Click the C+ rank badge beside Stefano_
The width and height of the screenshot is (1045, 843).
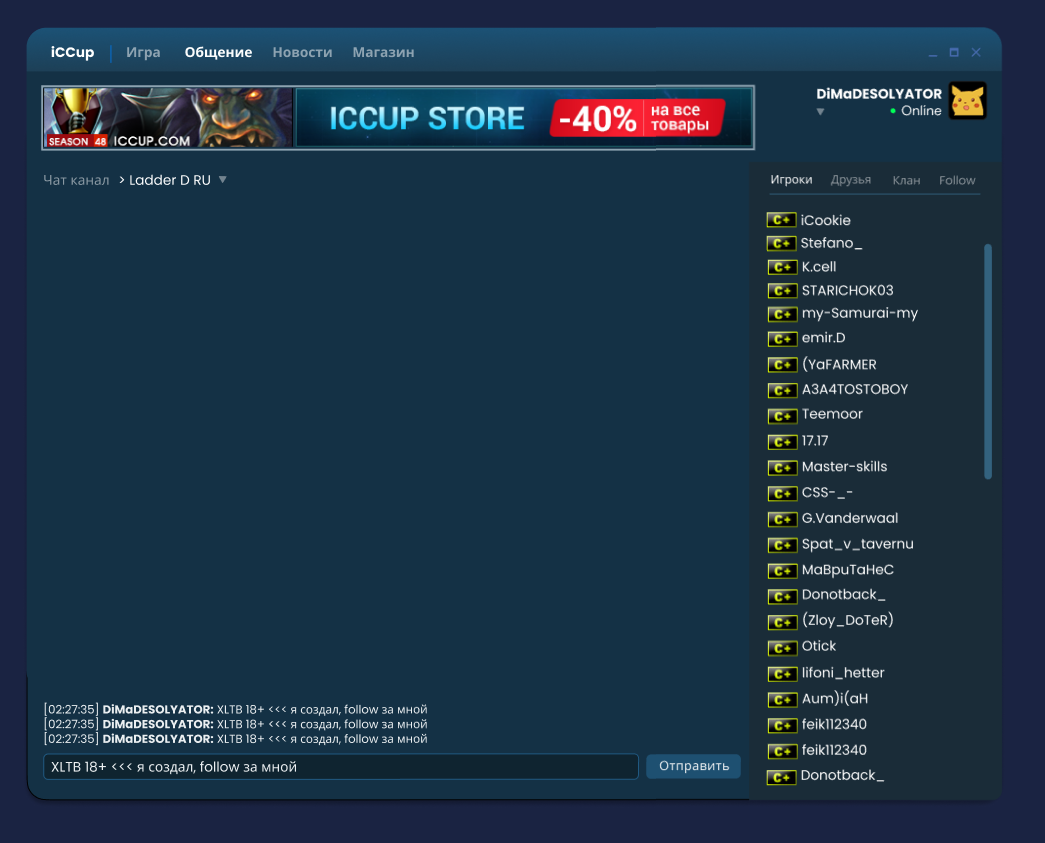pyautogui.click(x=781, y=243)
